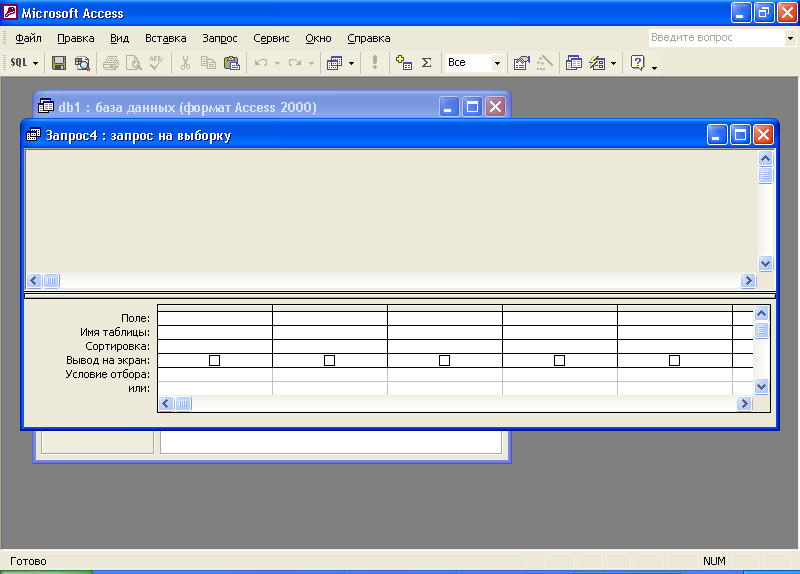Click the Build expression wand icon

(545, 63)
